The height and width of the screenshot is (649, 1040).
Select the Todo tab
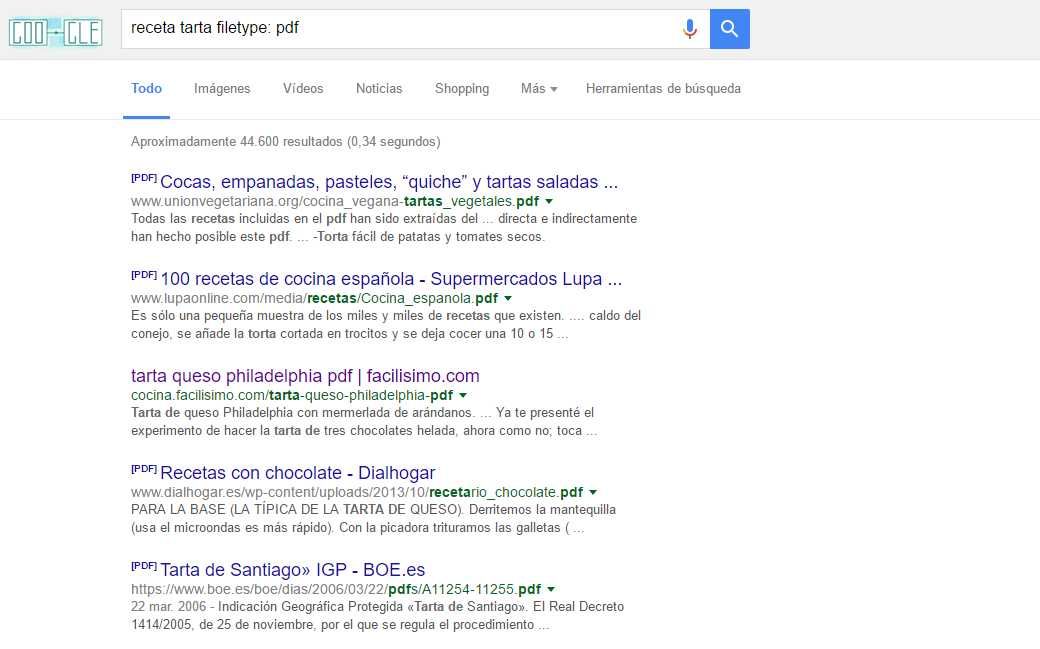coord(147,88)
